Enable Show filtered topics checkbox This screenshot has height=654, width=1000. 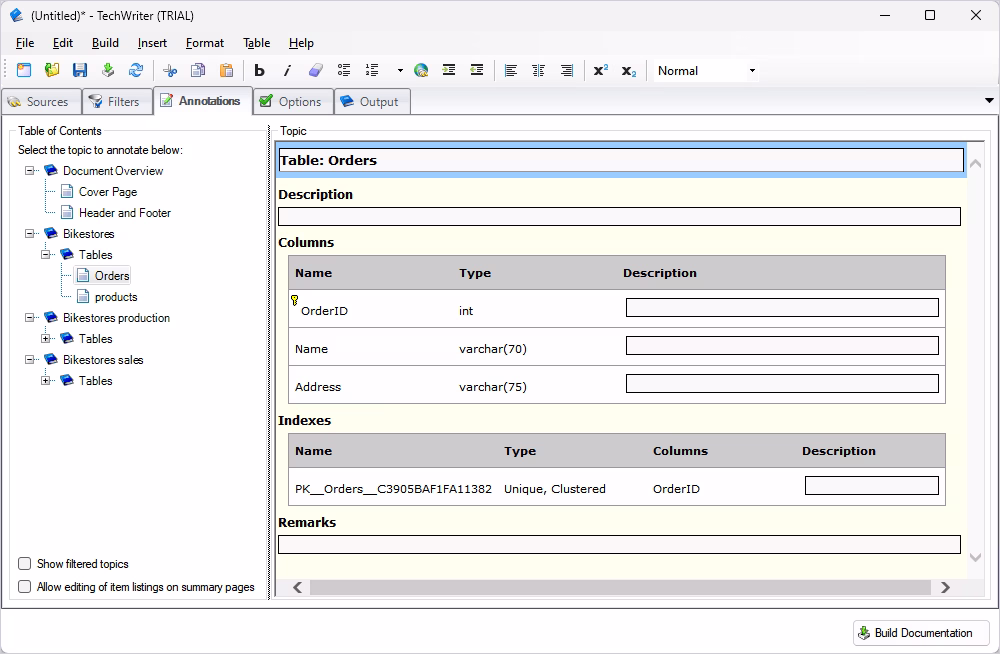pos(24,563)
